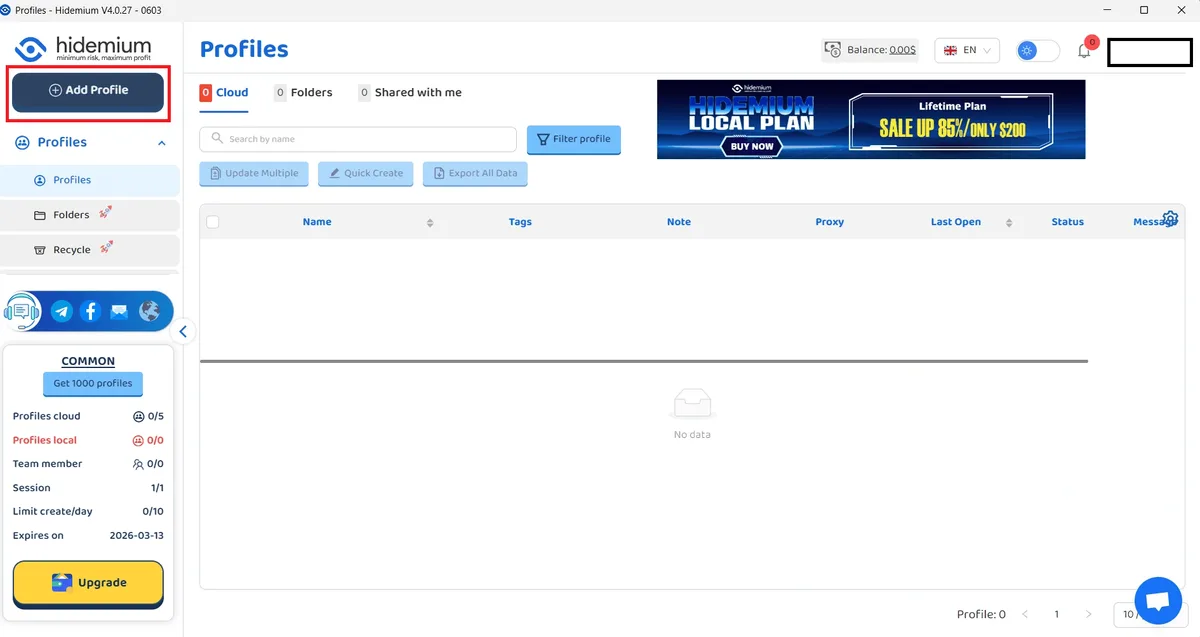Open the Facebook icon in the support bar
1200x637 pixels.
tap(91, 311)
